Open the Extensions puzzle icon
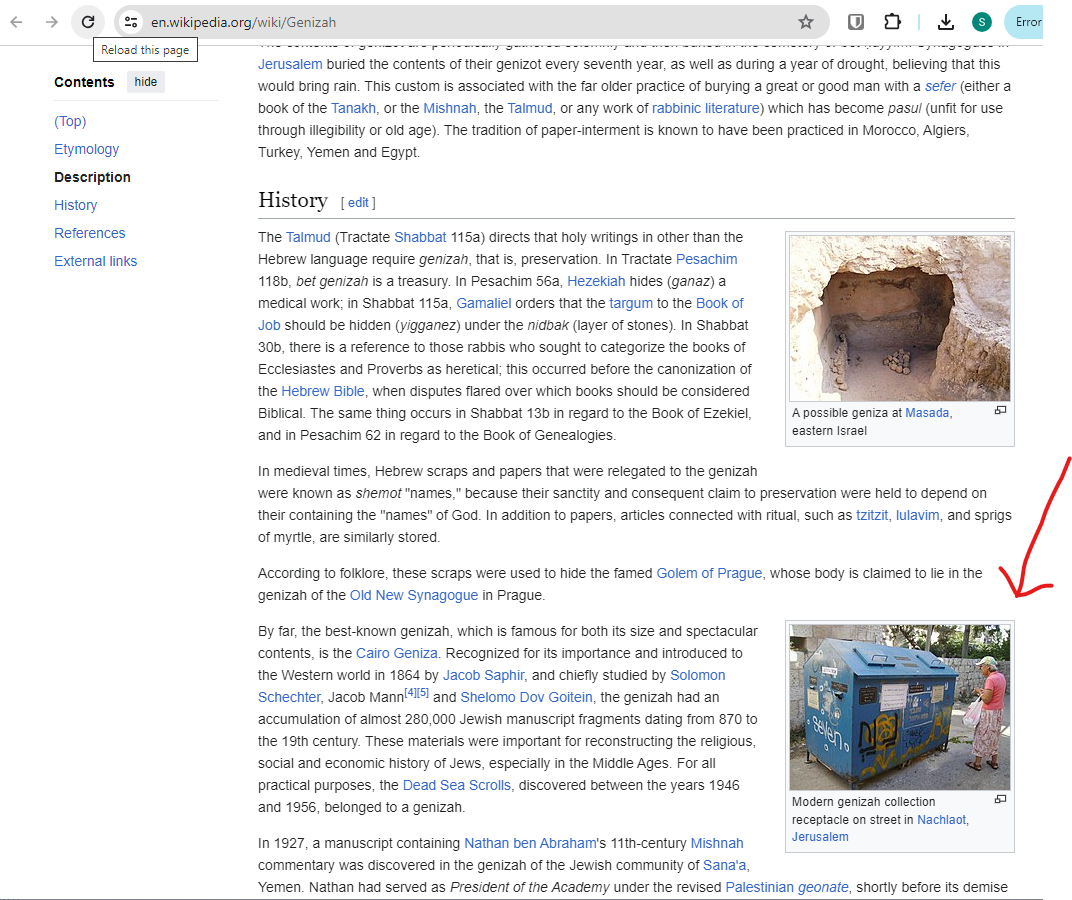Viewport: 1072px width, 900px height. point(892,22)
